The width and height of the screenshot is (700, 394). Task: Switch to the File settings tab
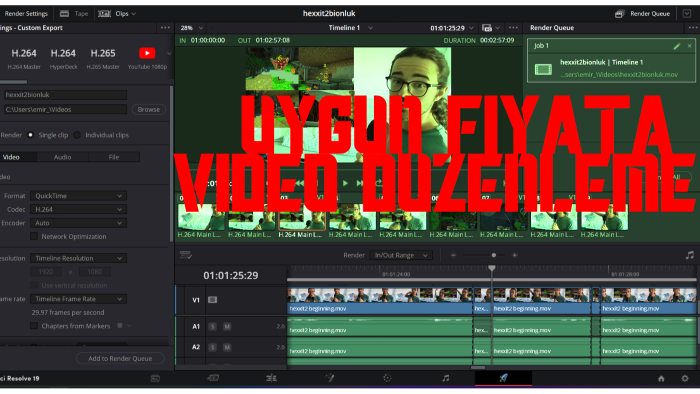[114, 157]
